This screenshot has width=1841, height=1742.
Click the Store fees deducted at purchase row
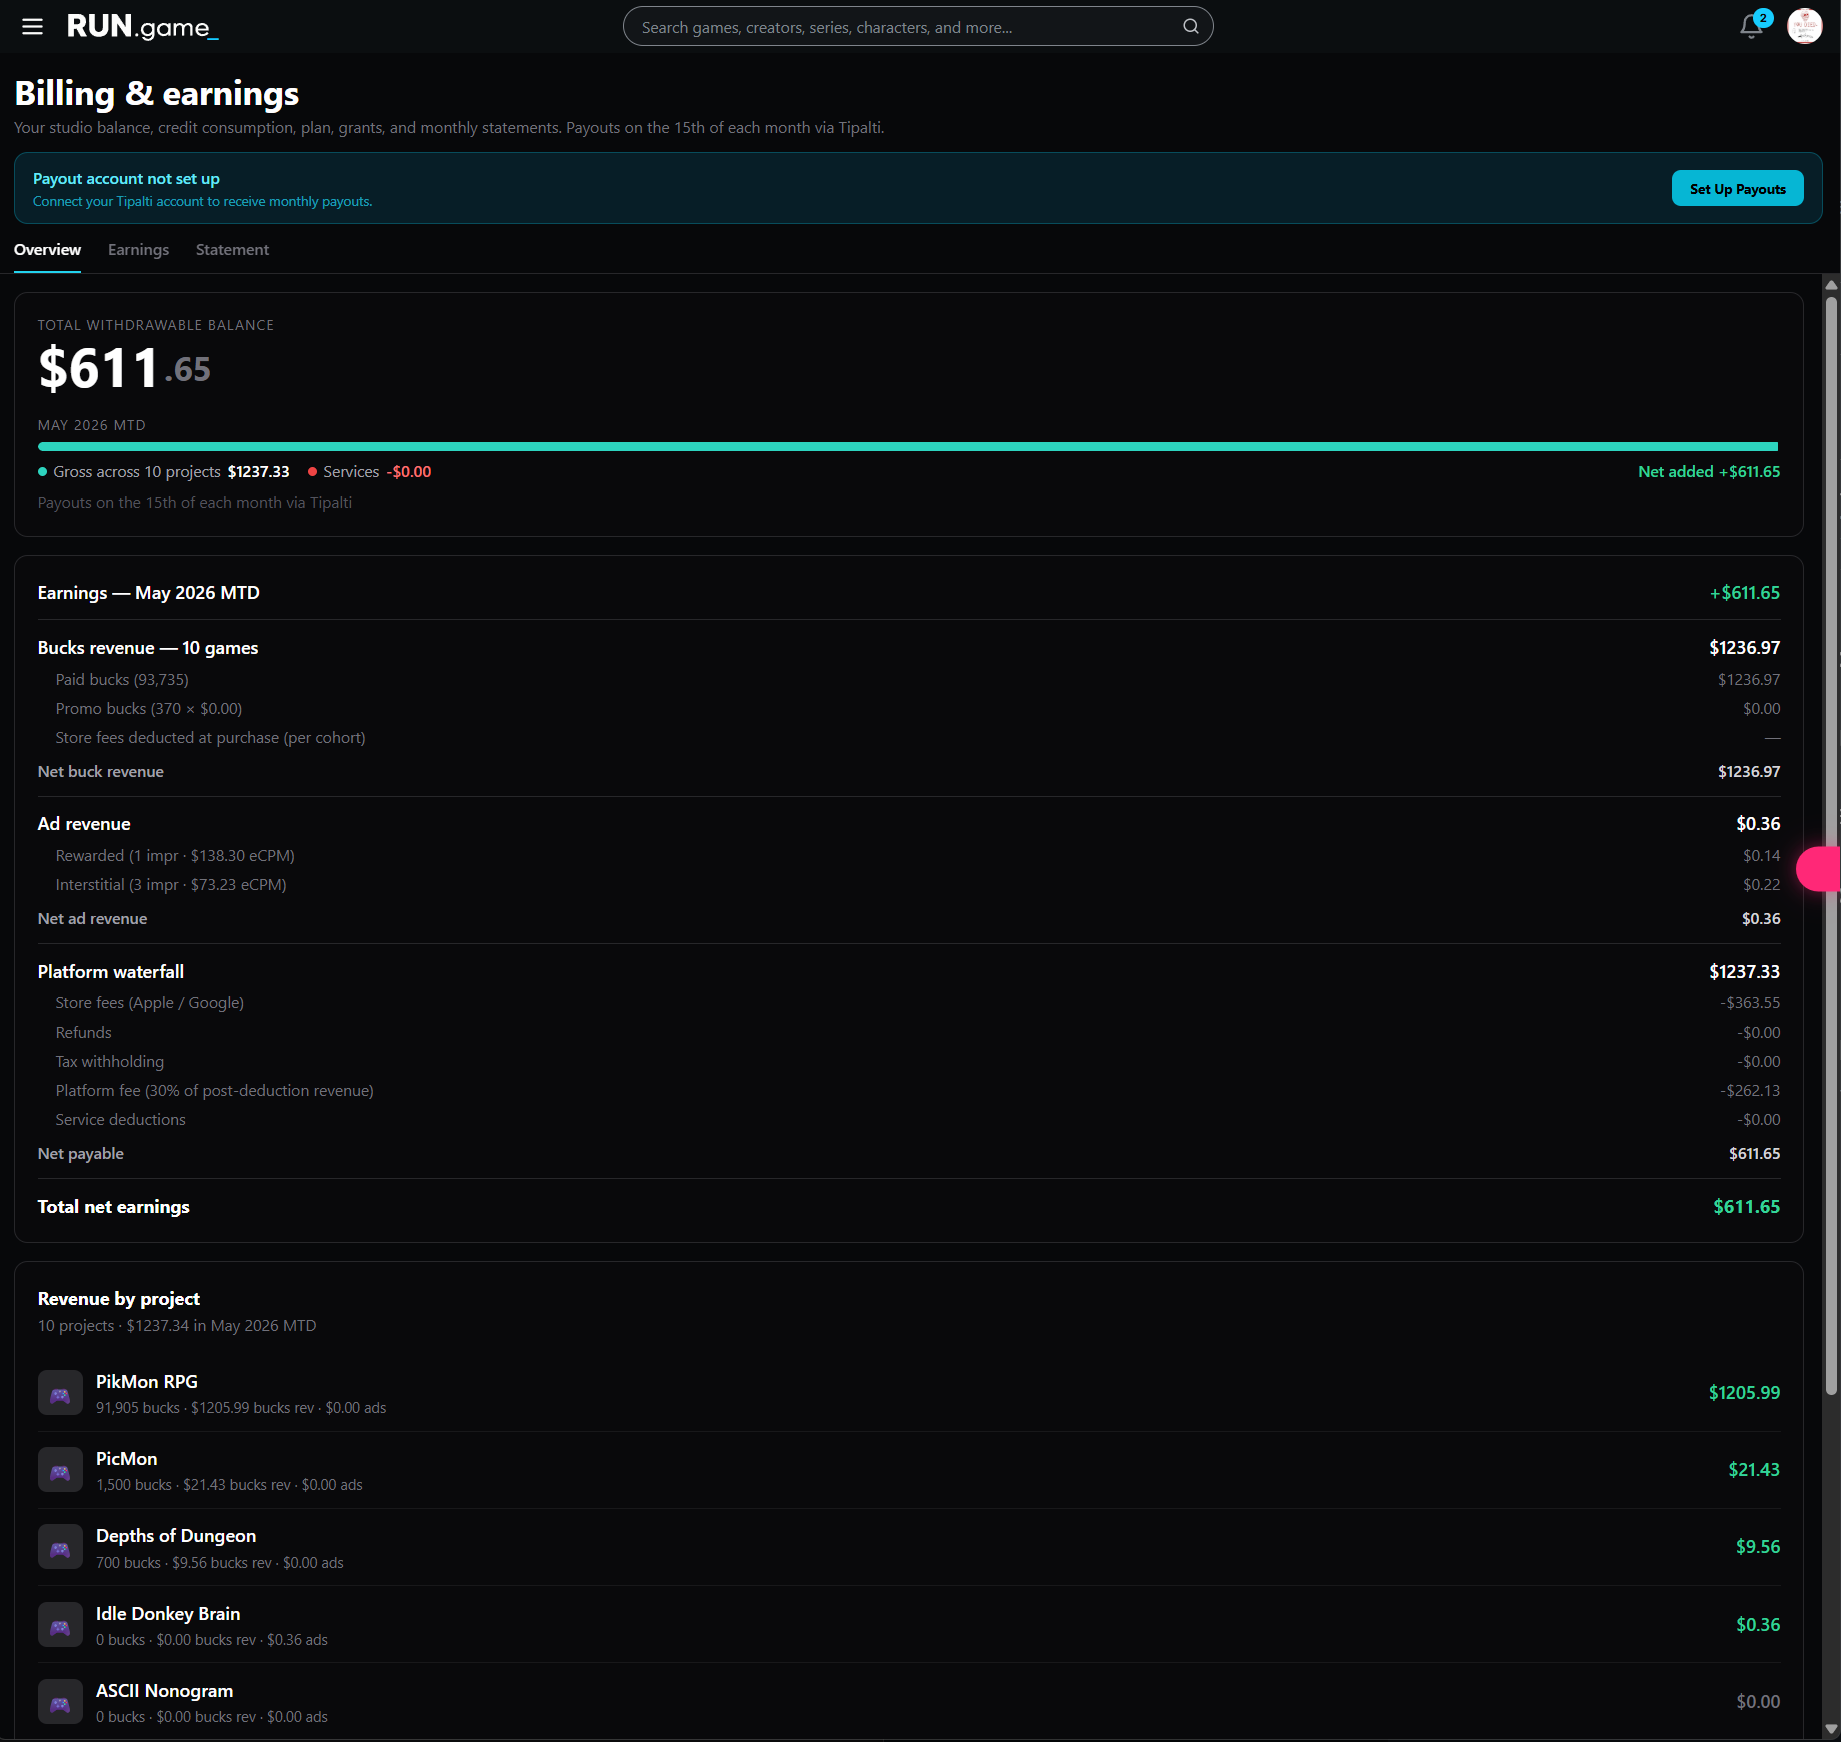(908, 738)
